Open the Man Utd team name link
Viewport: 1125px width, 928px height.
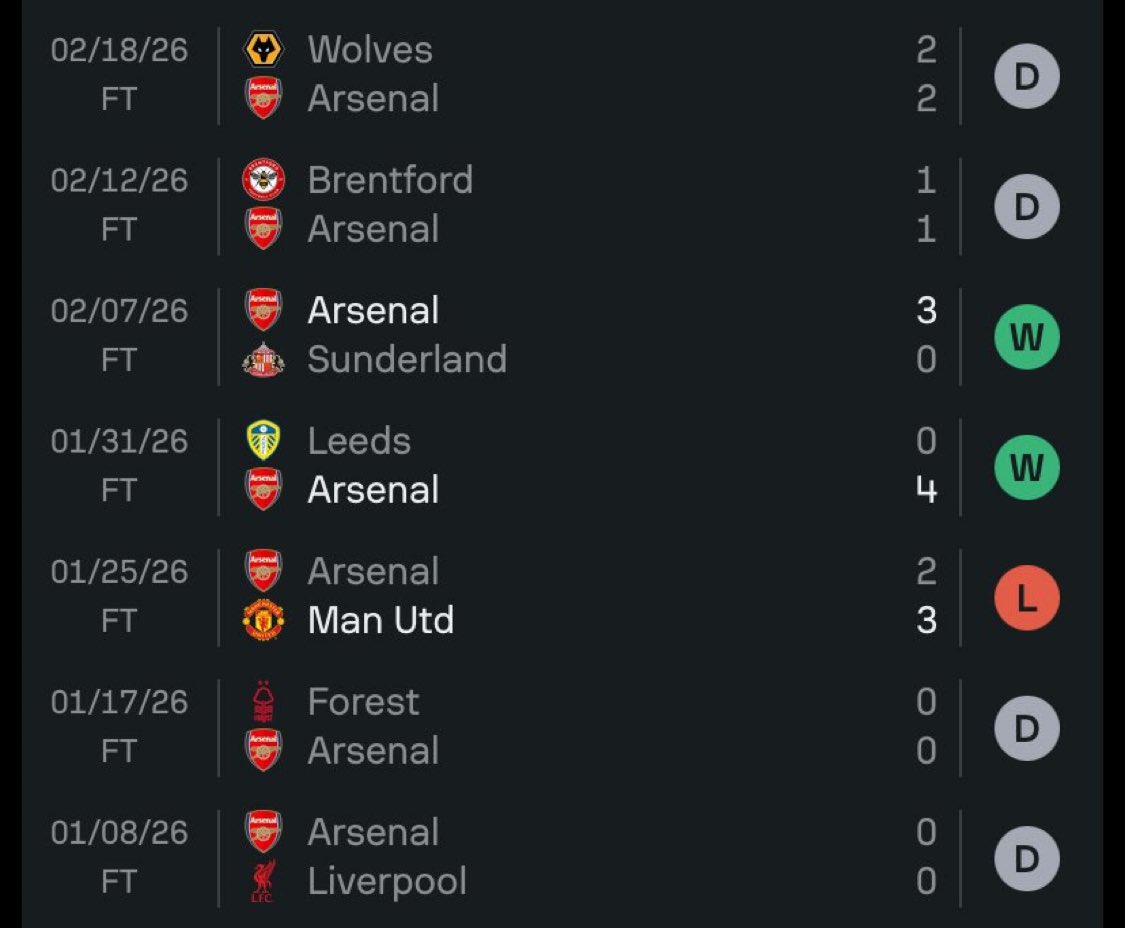(x=381, y=620)
